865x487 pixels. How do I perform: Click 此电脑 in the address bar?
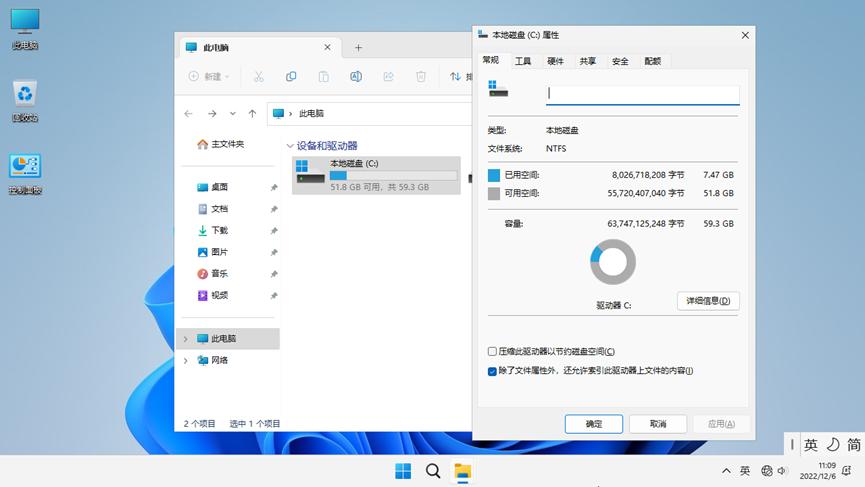point(312,114)
